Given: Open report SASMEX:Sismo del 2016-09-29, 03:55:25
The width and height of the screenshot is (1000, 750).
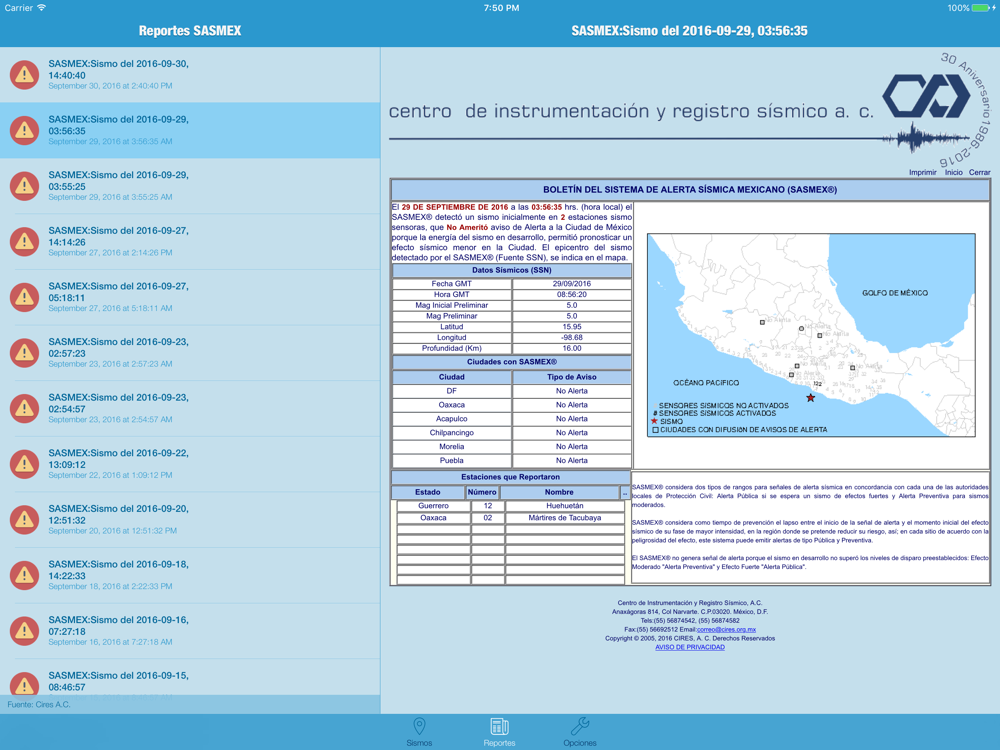Looking at the screenshot, I should click(x=190, y=186).
